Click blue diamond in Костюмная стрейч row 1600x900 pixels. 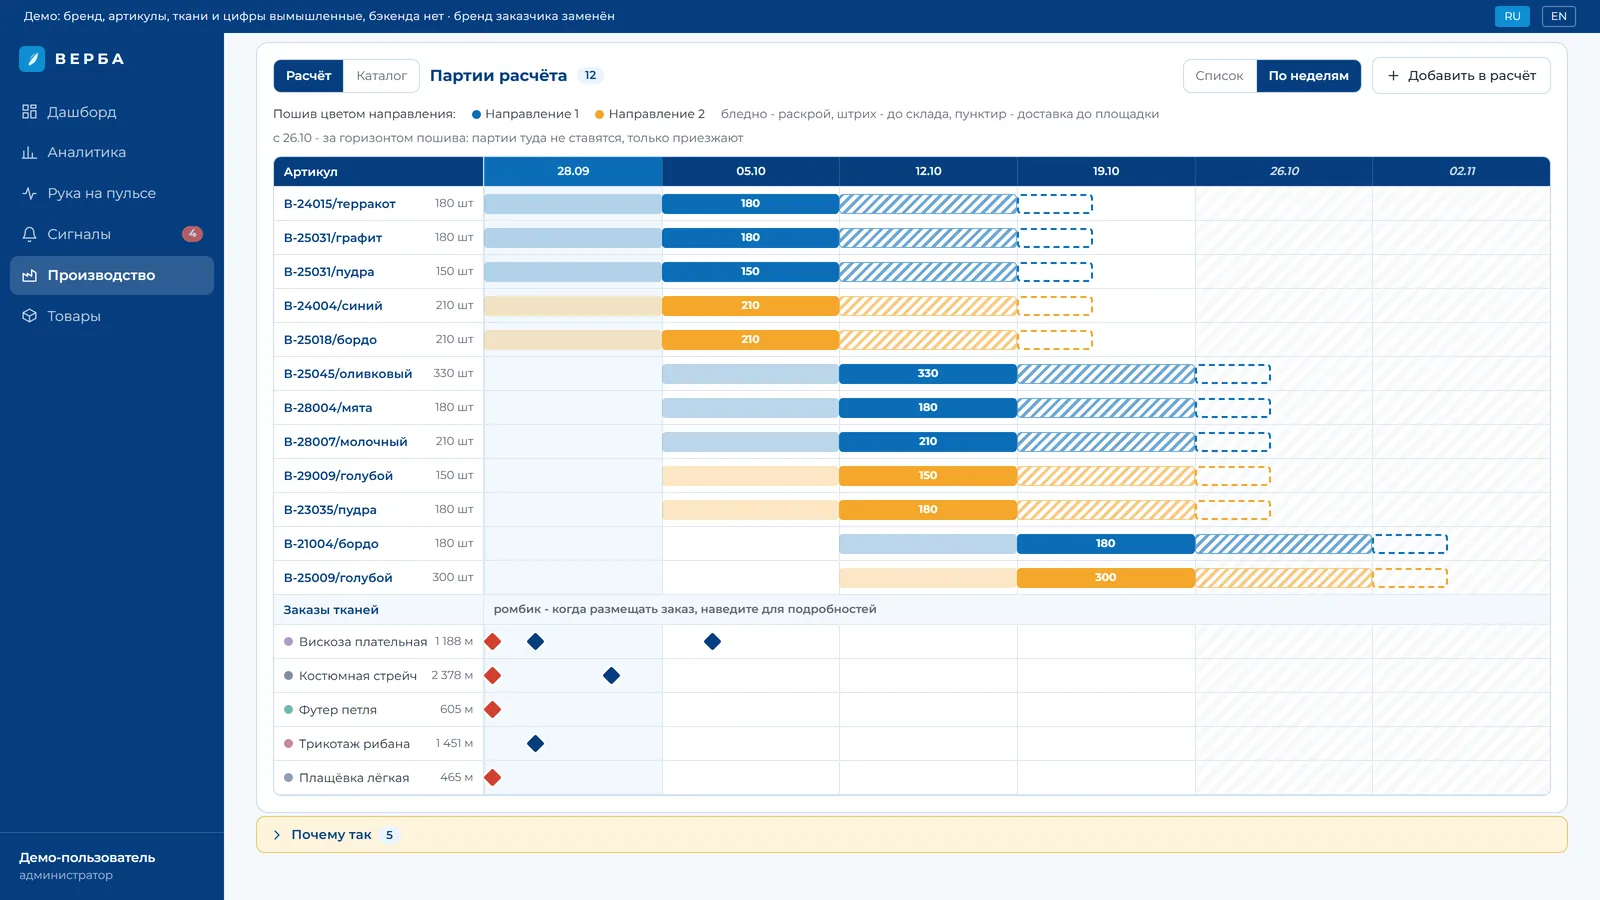(611, 676)
